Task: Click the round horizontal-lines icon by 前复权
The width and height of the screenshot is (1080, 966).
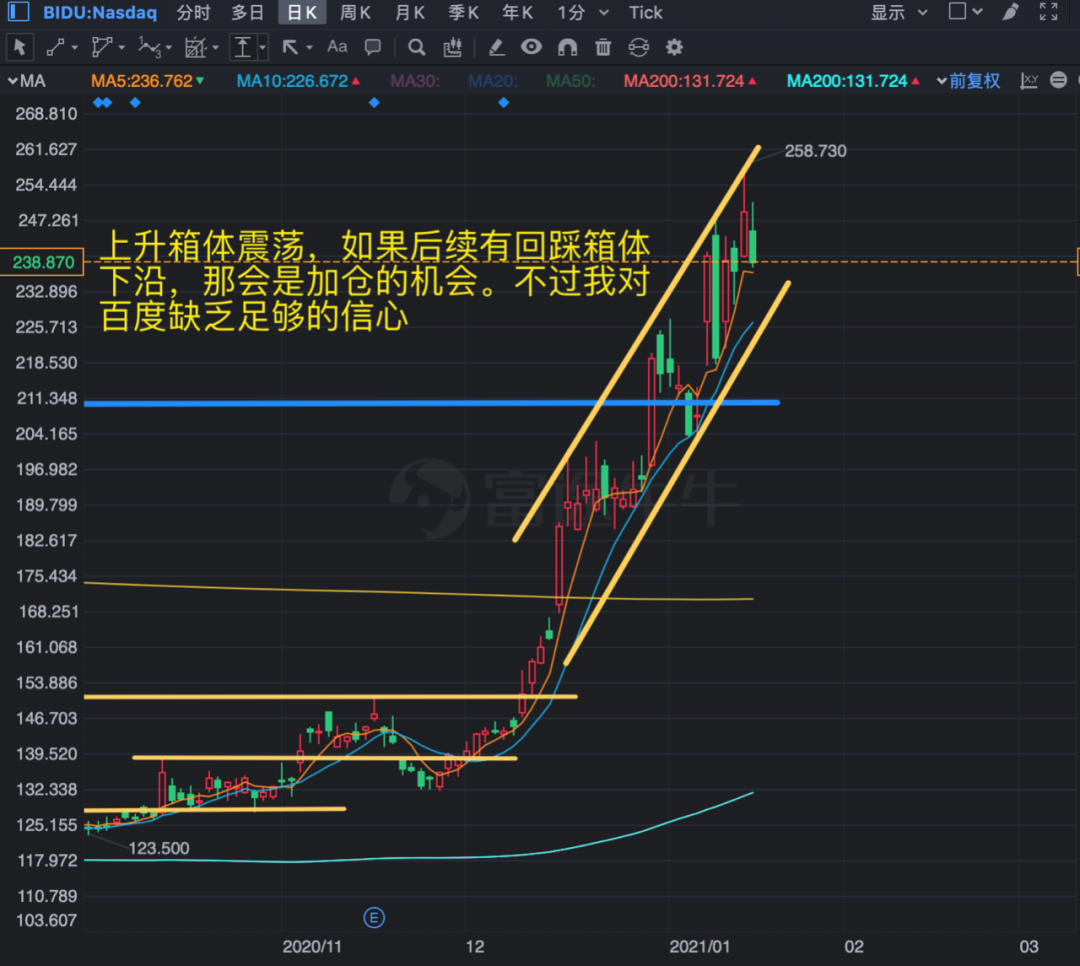Action: 1059,81
